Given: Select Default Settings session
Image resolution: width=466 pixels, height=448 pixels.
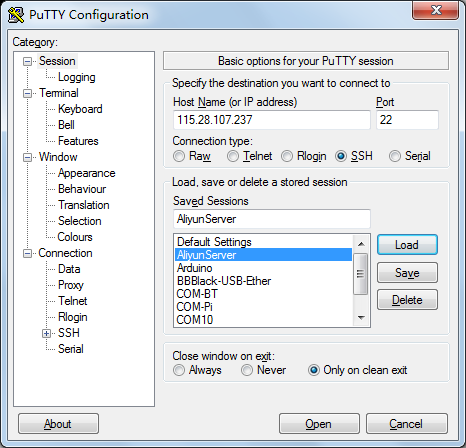Looking at the screenshot, I should coord(263,242).
